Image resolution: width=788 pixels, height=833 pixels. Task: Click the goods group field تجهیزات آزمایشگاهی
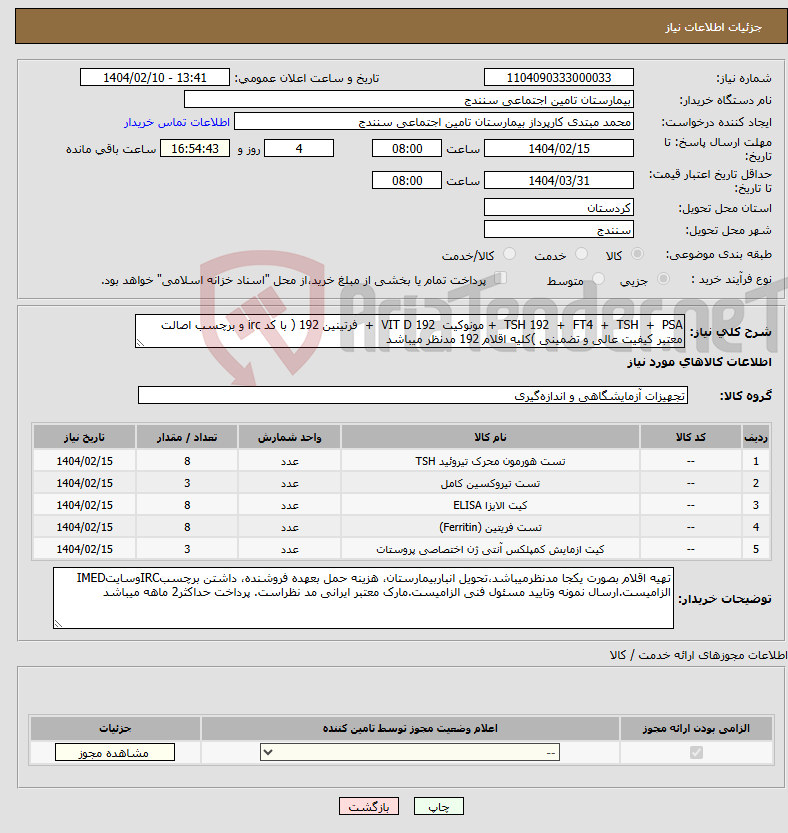pos(412,395)
